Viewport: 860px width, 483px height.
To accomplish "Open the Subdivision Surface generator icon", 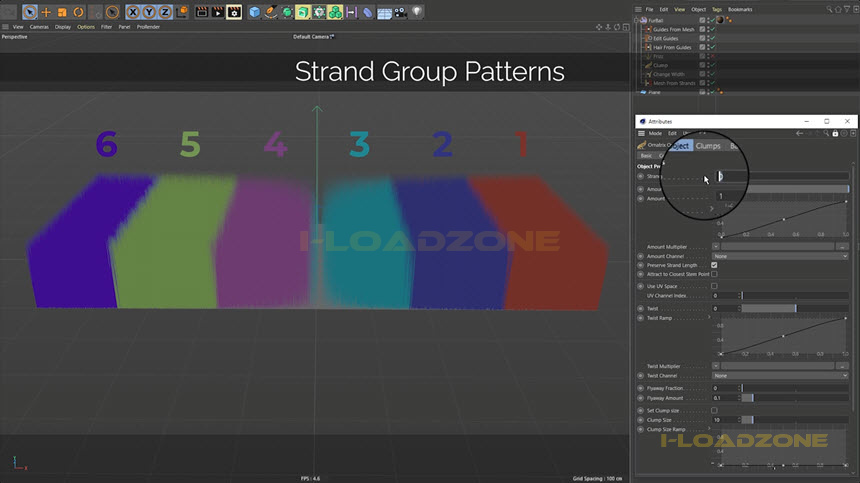I will [x=287, y=12].
